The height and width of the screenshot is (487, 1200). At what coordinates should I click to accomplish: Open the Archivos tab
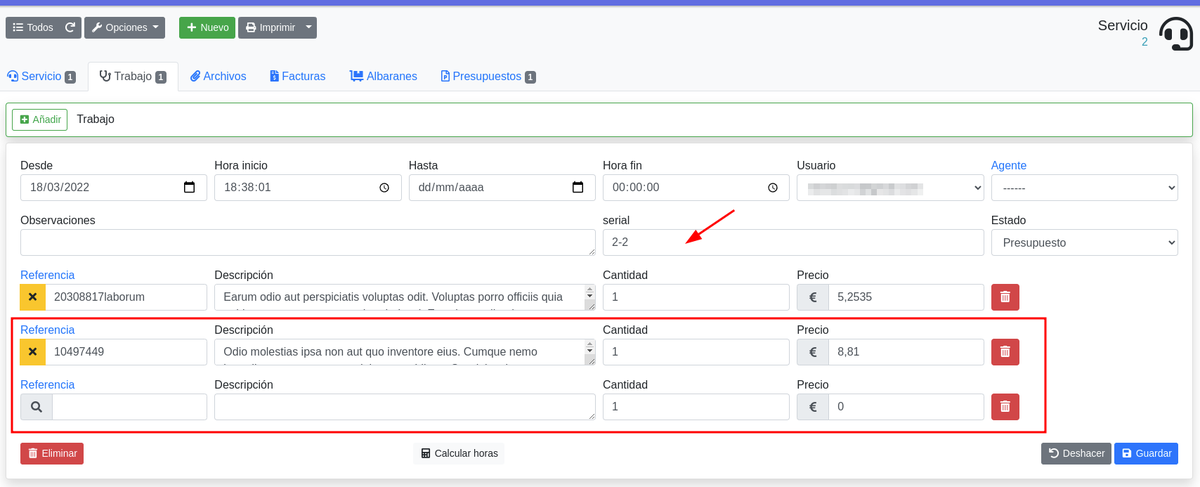[218, 76]
